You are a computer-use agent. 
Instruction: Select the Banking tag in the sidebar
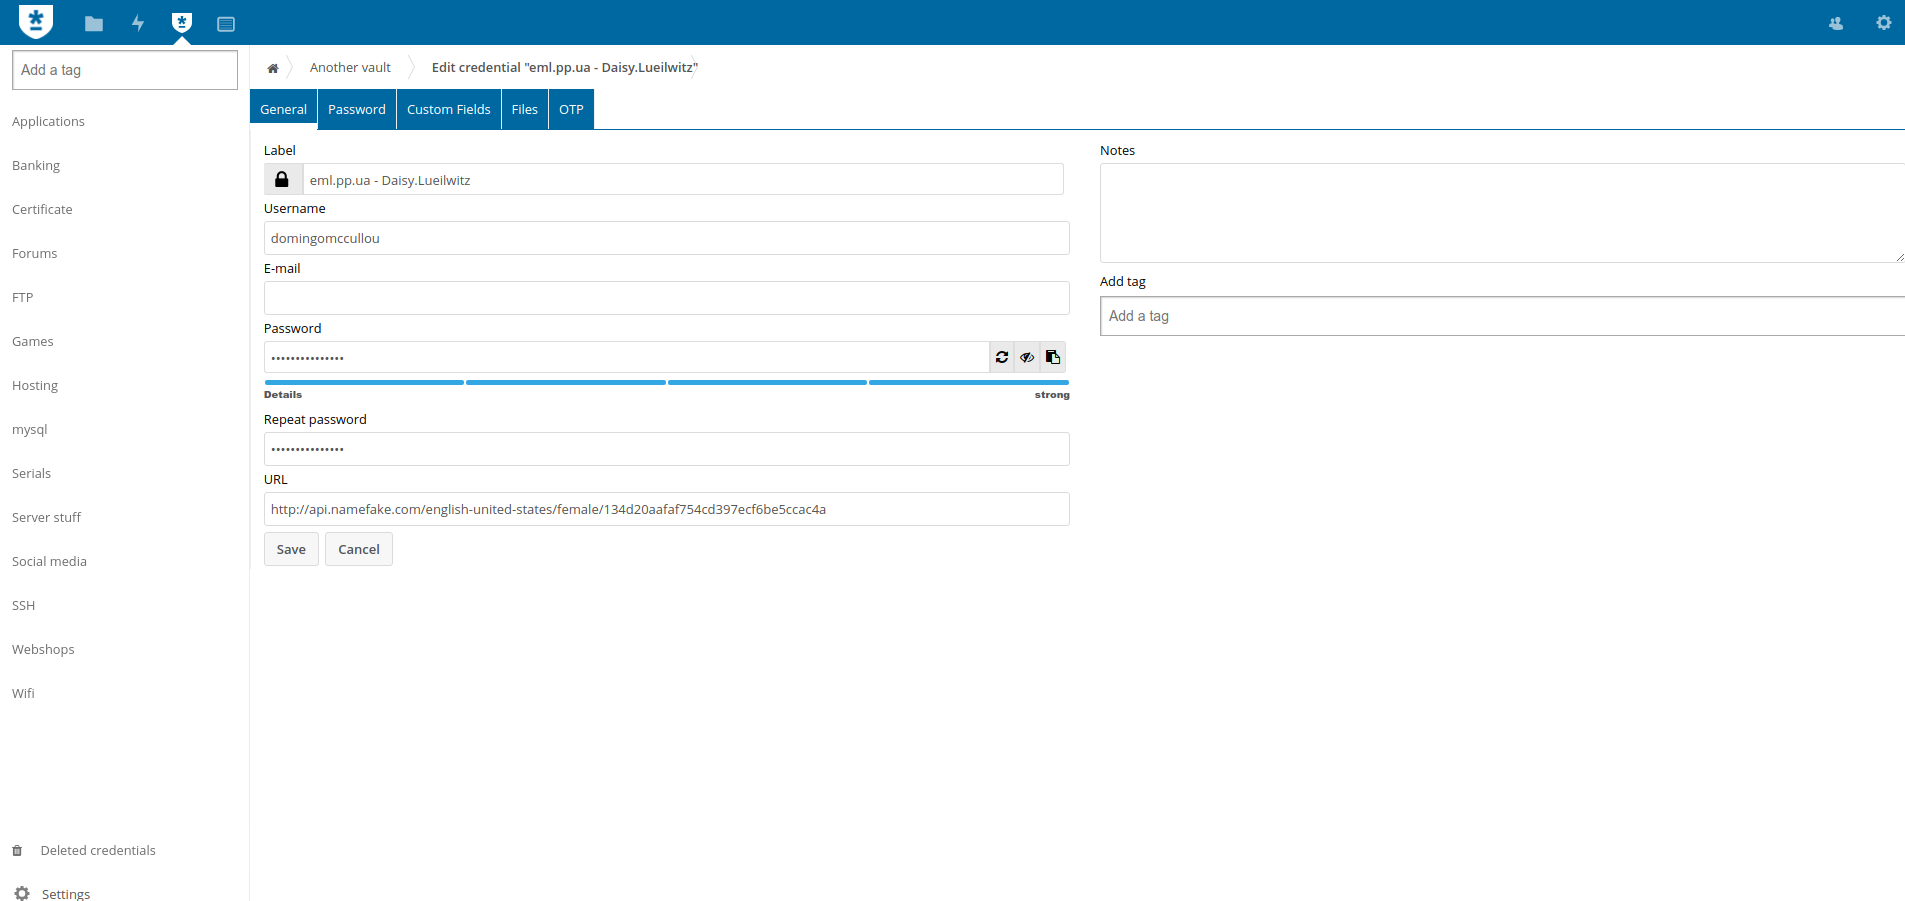[36, 165]
